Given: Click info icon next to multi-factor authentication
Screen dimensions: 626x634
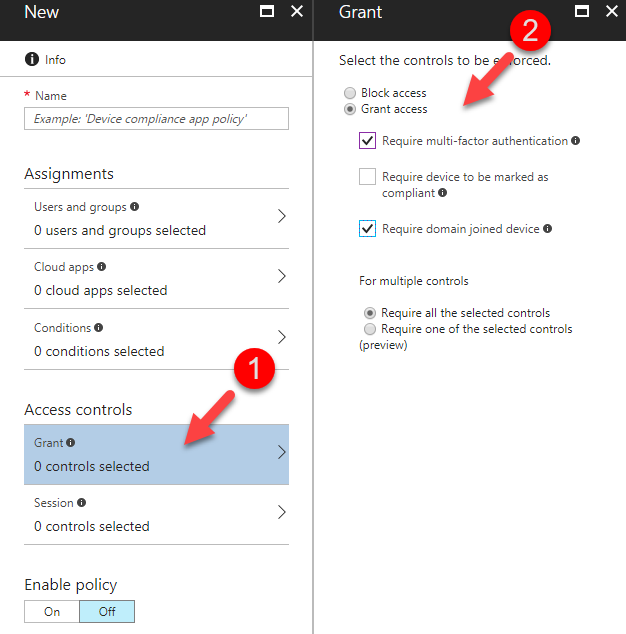Looking at the screenshot, I should click(x=575, y=140).
